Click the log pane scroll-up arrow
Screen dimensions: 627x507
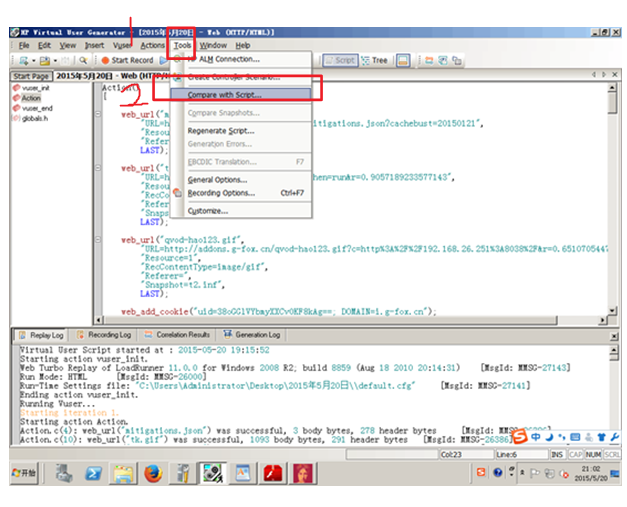(614, 351)
